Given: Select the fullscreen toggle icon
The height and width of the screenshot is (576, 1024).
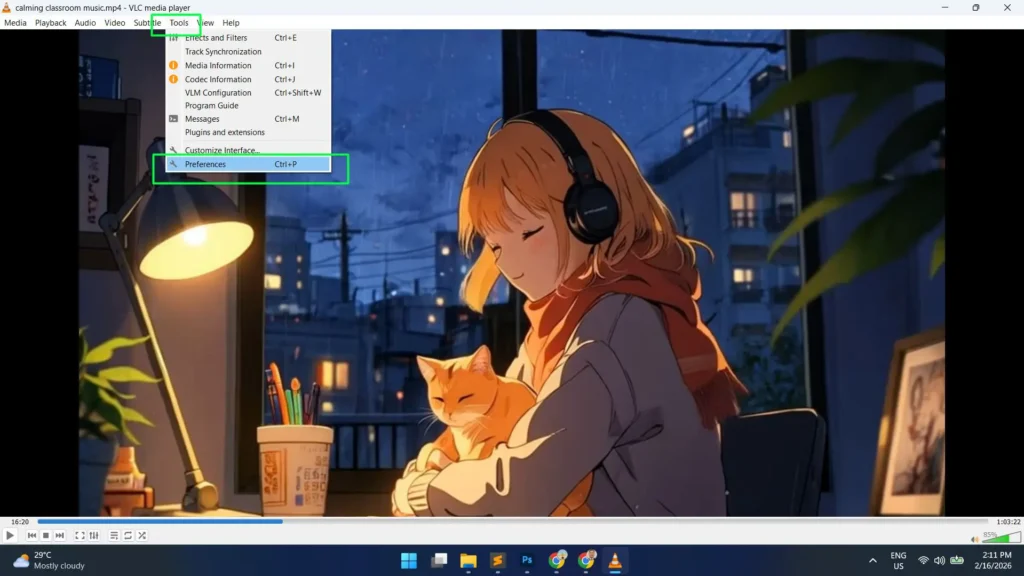Looking at the screenshot, I should pos(79,535).
